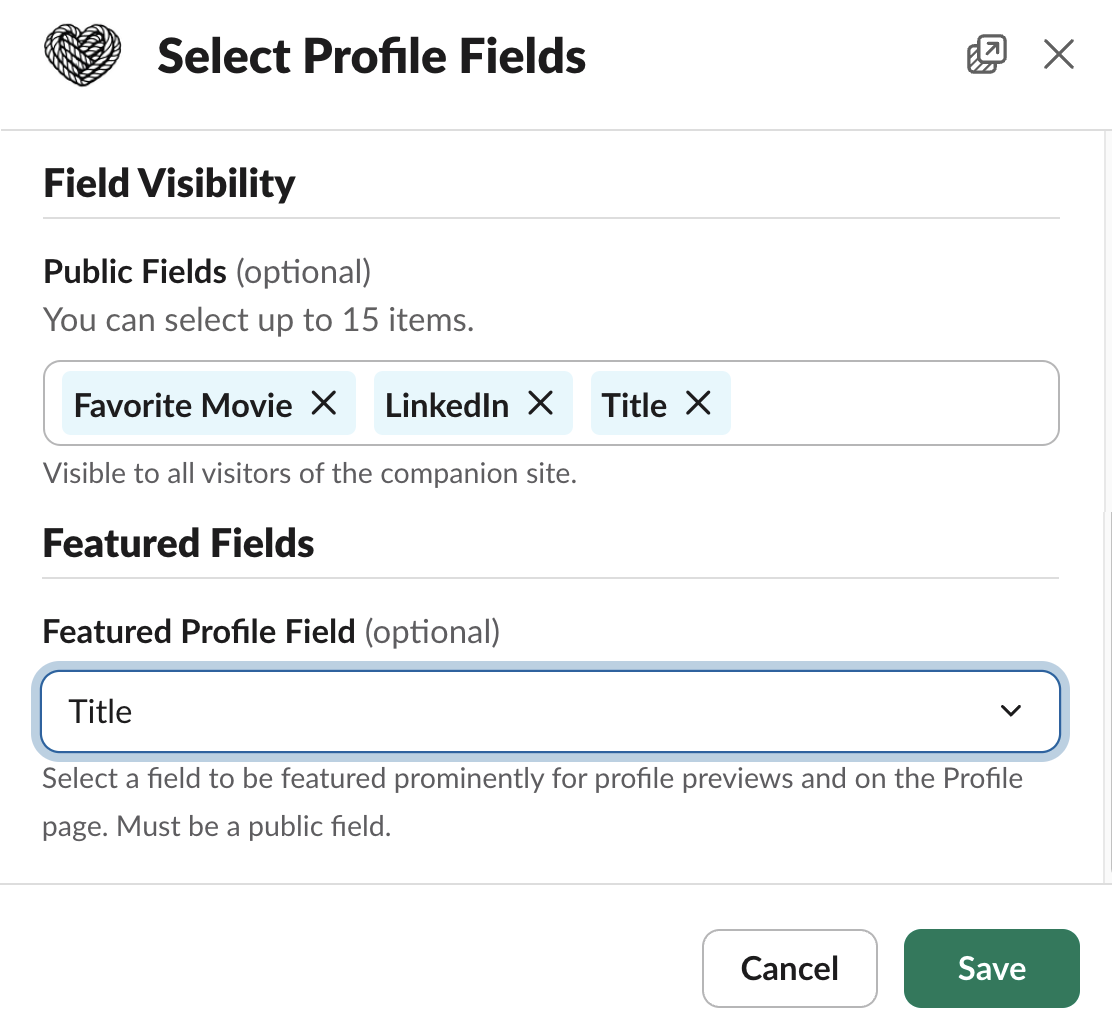Screen dimensions: 1112x1031
Task: Select the Title chip label in Public Fields
Action: coord(634,405)
